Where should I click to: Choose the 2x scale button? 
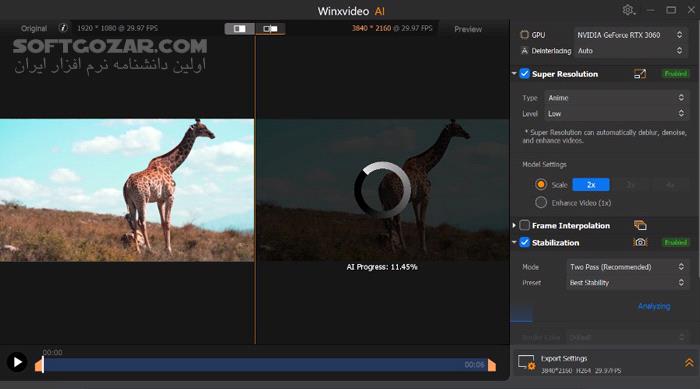pyautogui.click(x=591, y=185)
